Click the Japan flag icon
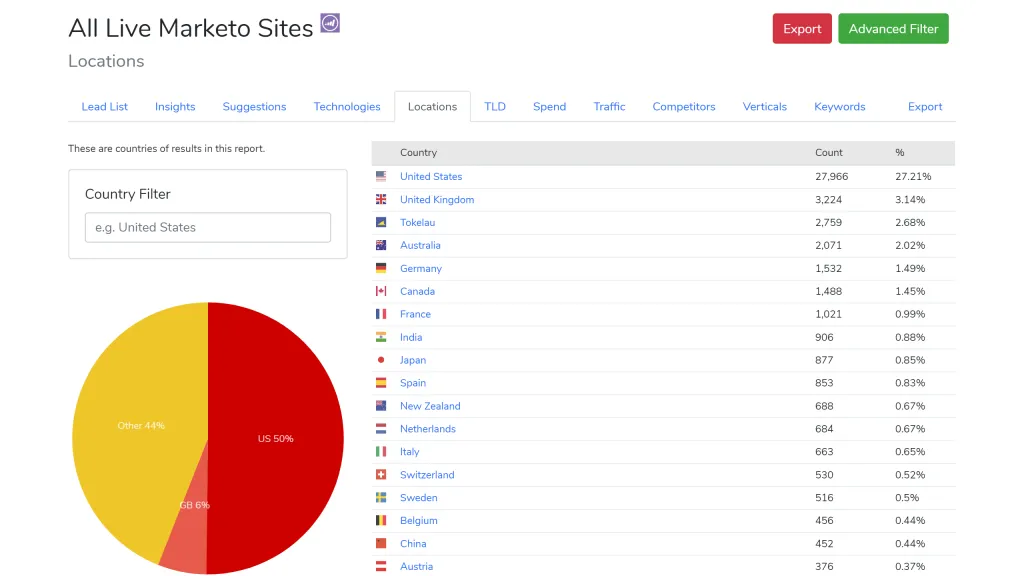Image resolution: width=1024 pixels, height=576 pixels. tap(381, 360)
